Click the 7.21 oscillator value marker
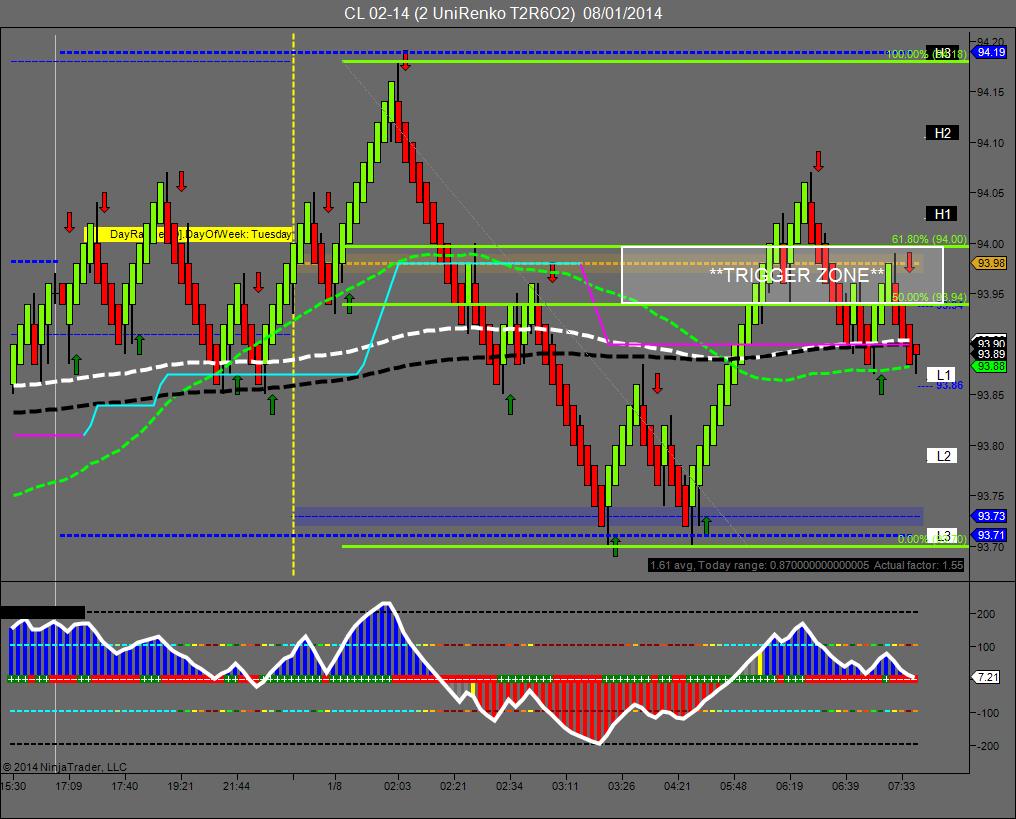 987,677
